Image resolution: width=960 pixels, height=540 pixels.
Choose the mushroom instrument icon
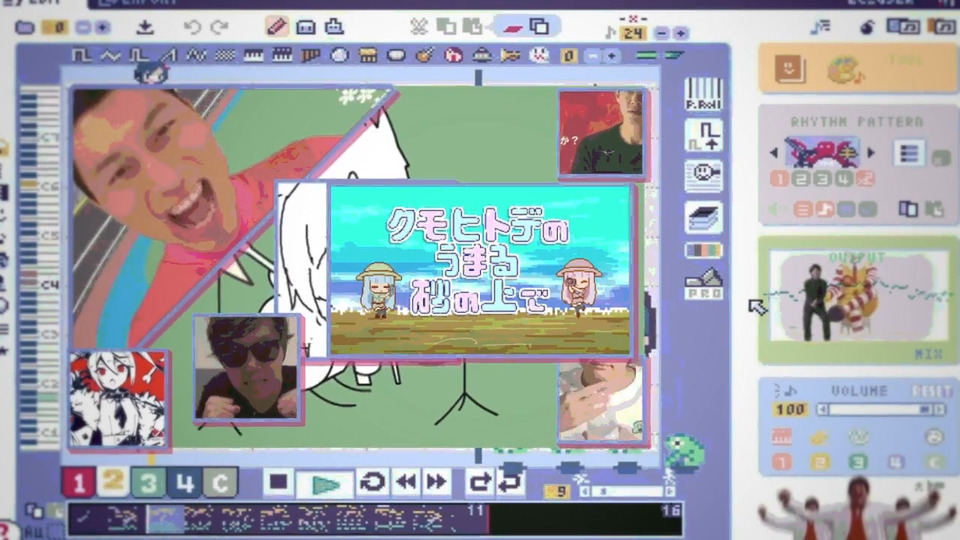tap(453, 56)
